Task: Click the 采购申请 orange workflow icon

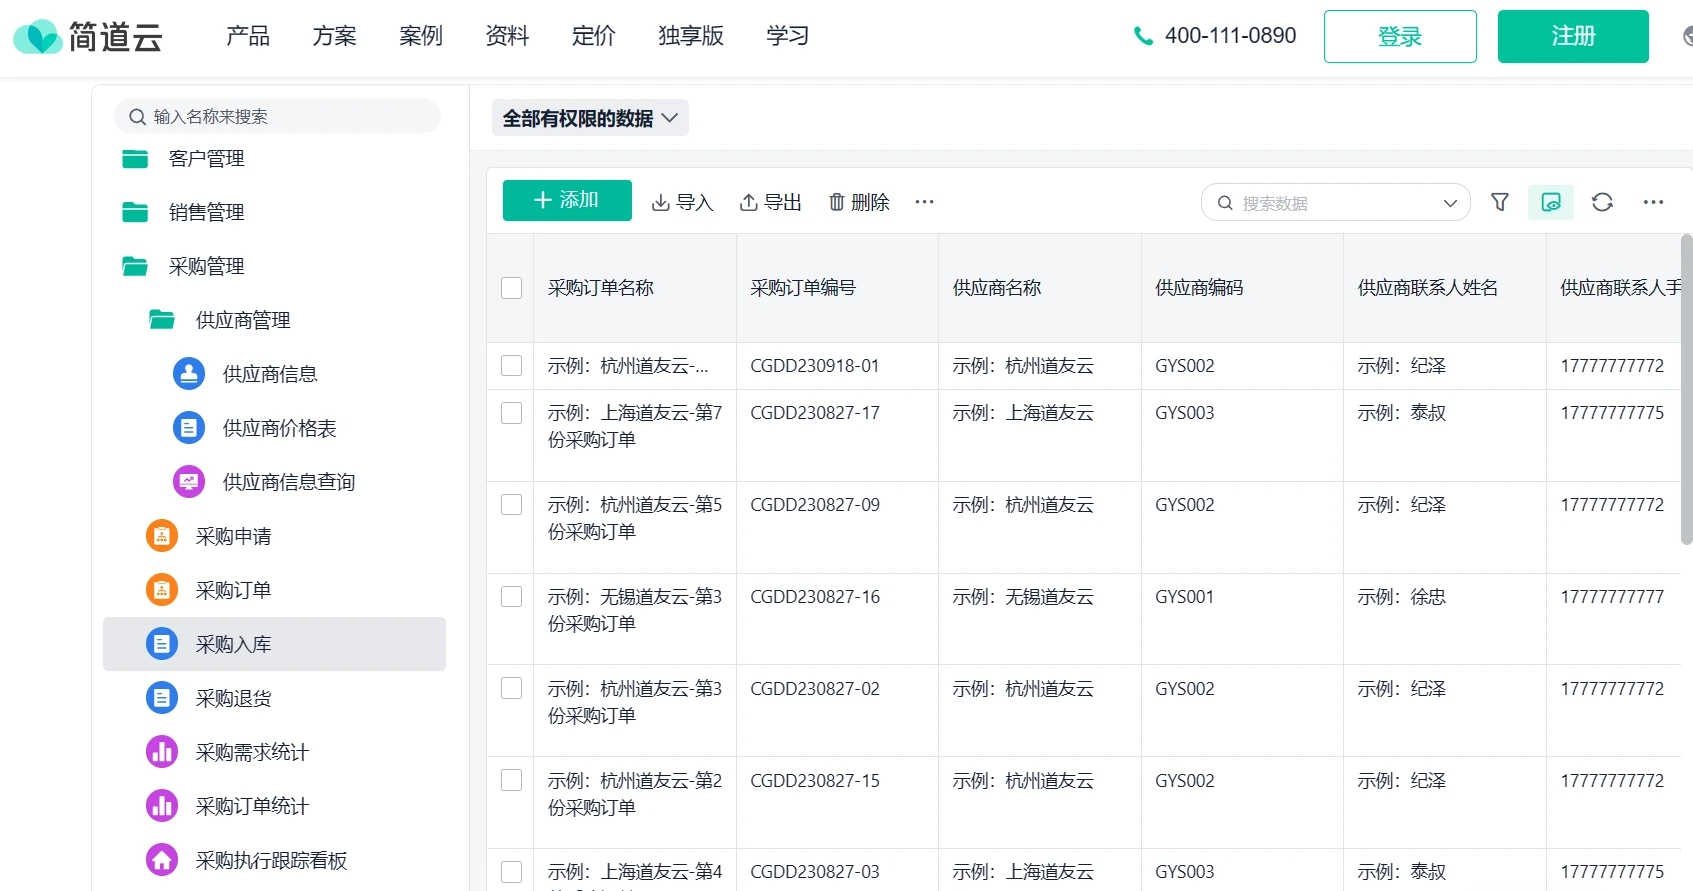Action: click(x=162, y=536)
